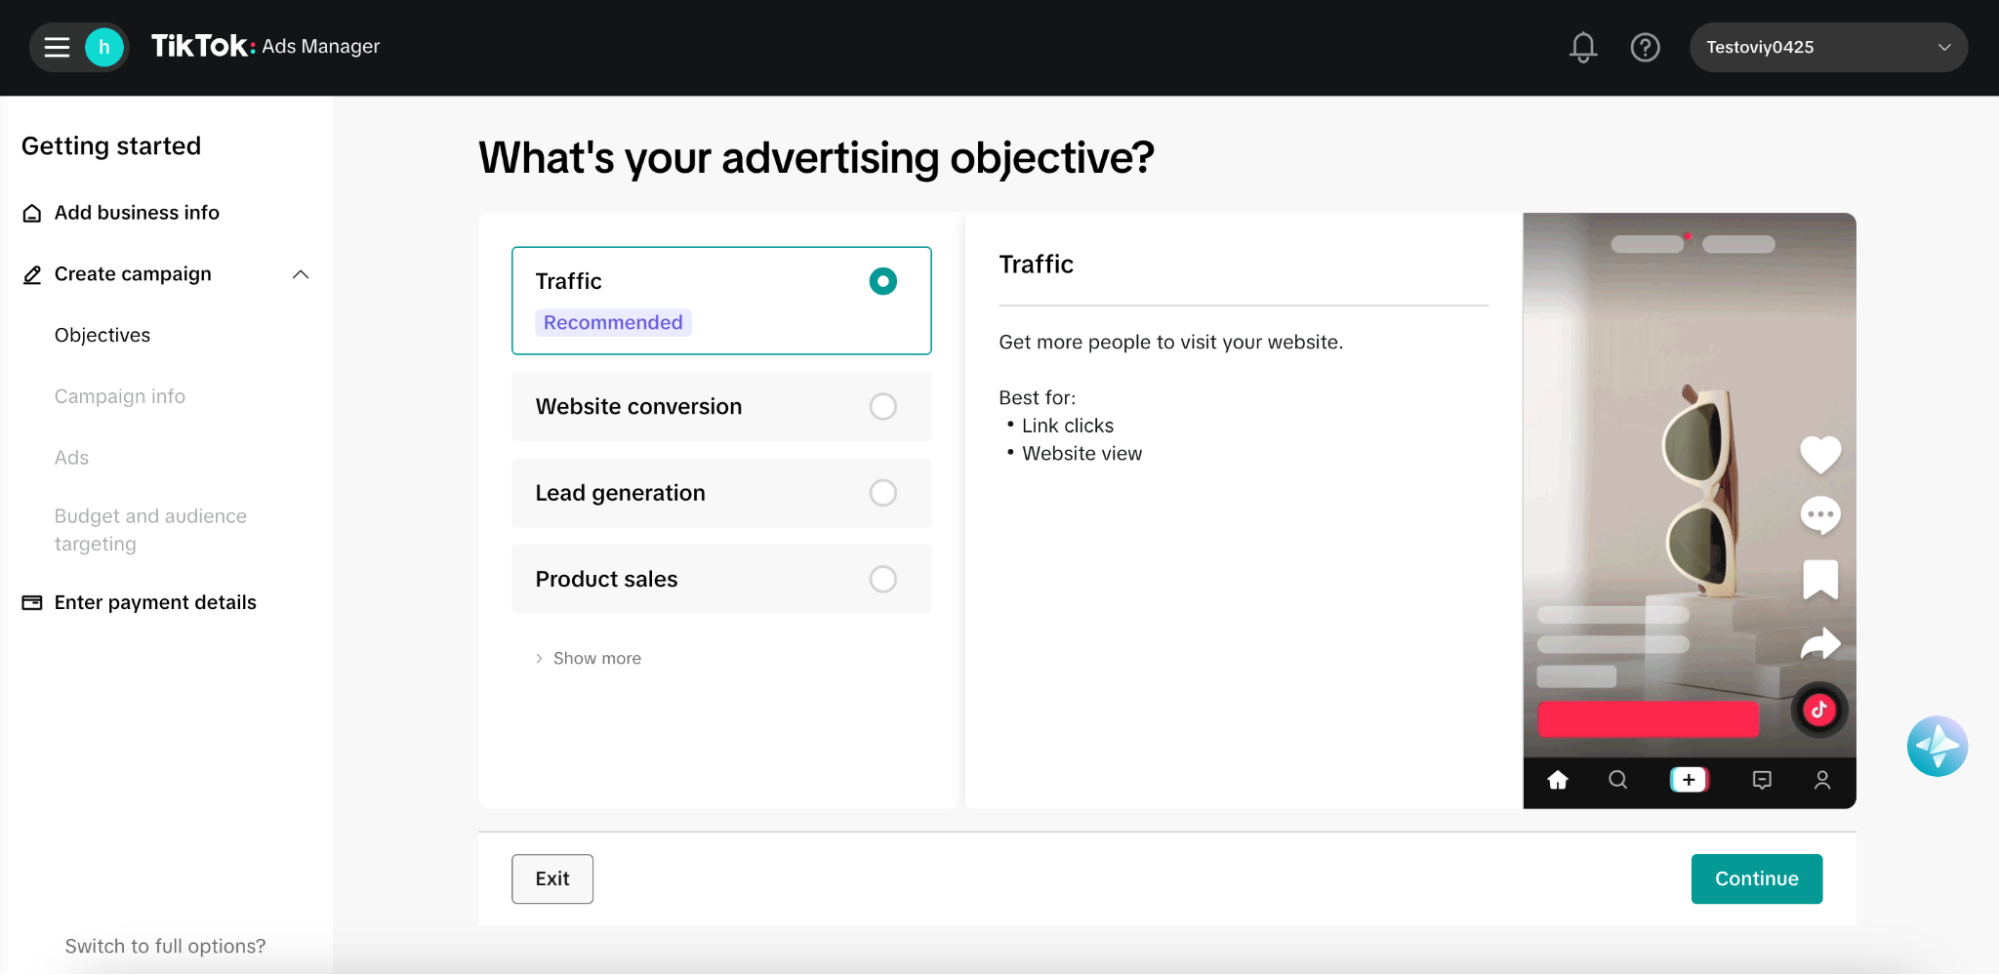Select the Website conversion radio button

pyautogui.click(x=883, y=406)
